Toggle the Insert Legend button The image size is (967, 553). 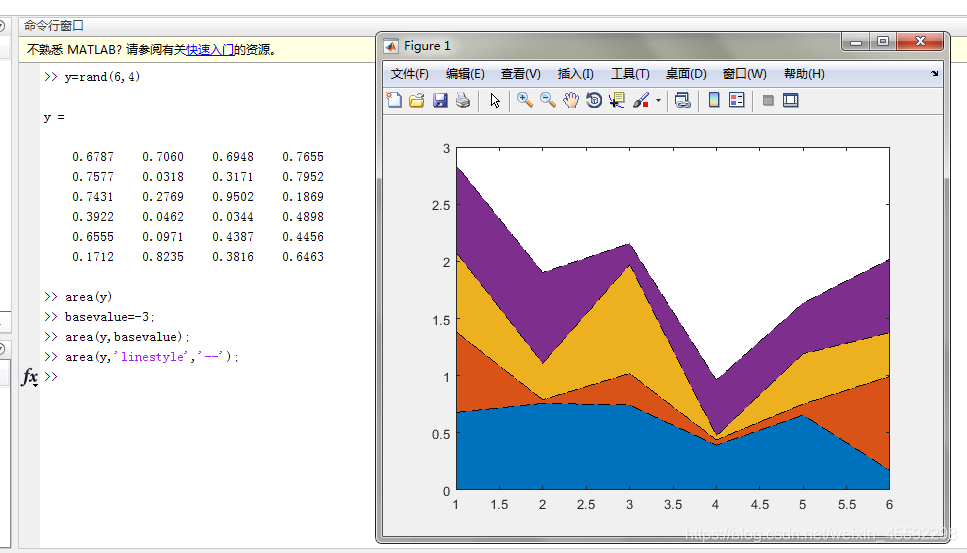737,100
